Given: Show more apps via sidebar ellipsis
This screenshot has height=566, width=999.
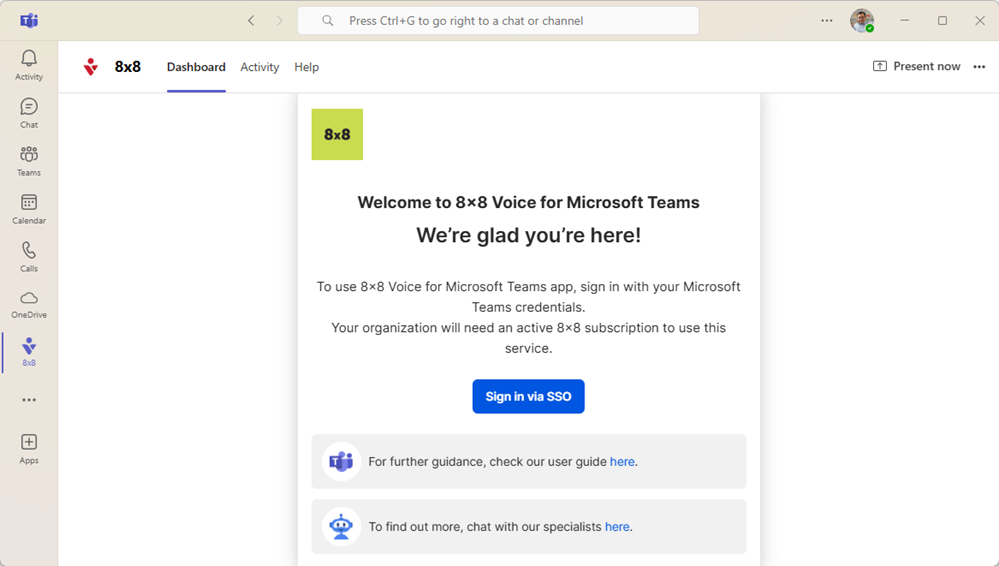Looking at the screenshot, I should (29, 400).
